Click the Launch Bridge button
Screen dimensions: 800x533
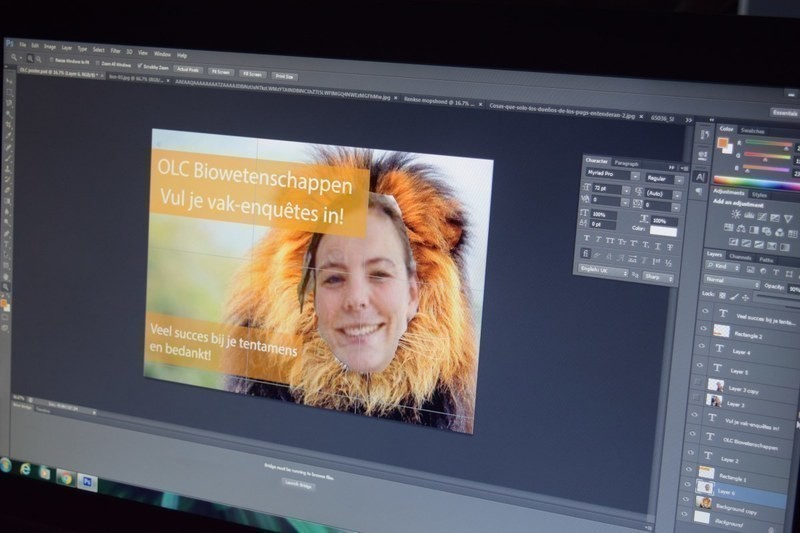tap(298, 485)
